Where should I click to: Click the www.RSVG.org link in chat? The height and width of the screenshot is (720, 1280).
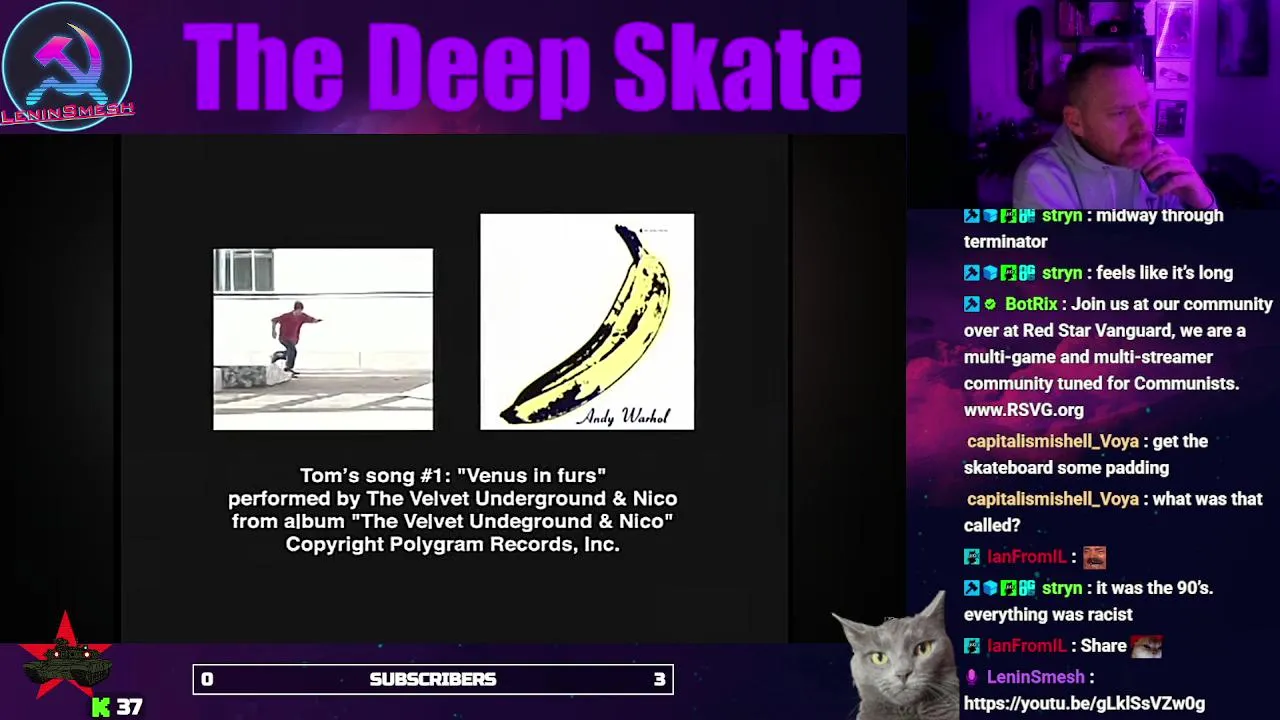pyautogui.click(x=1023, y=410)
